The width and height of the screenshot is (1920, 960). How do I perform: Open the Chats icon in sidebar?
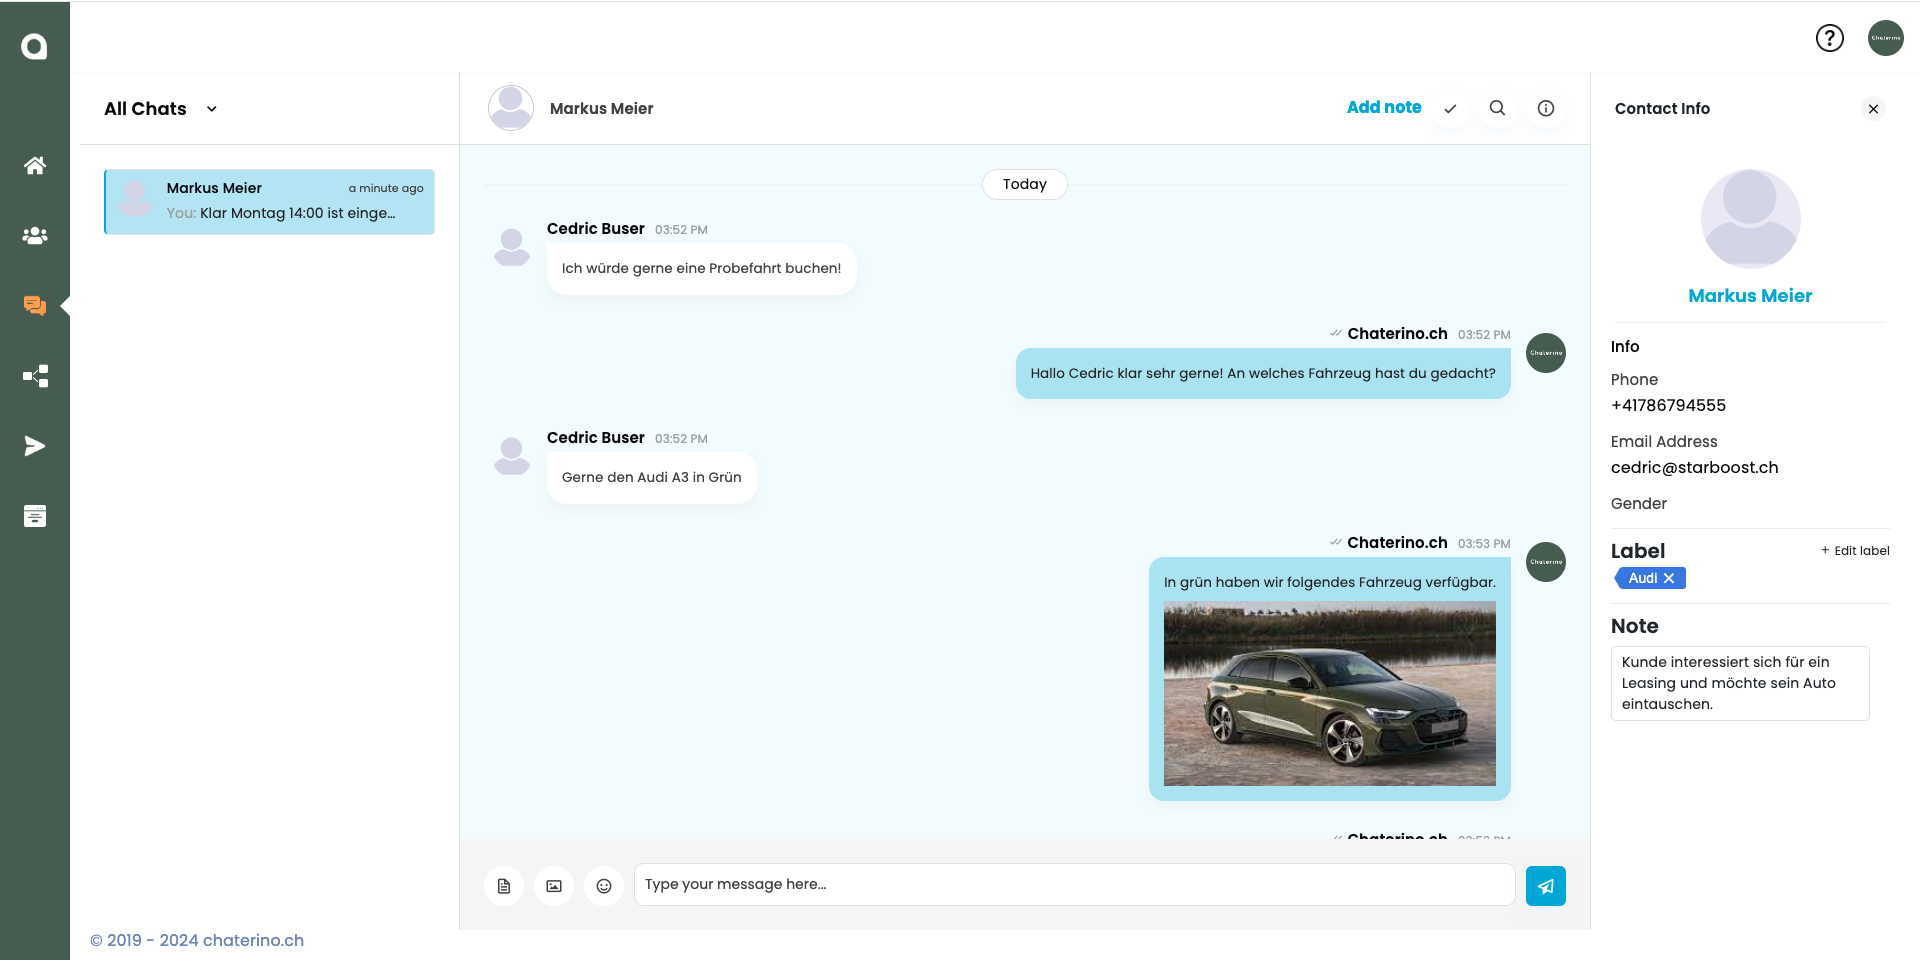click(35, 306)
